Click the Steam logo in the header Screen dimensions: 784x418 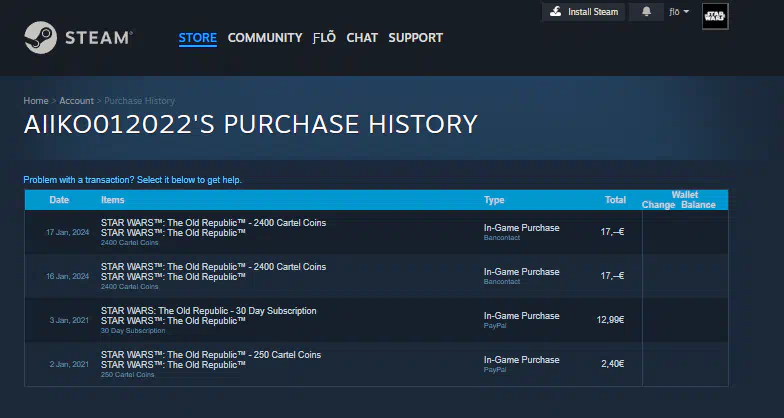pos(78,38)
